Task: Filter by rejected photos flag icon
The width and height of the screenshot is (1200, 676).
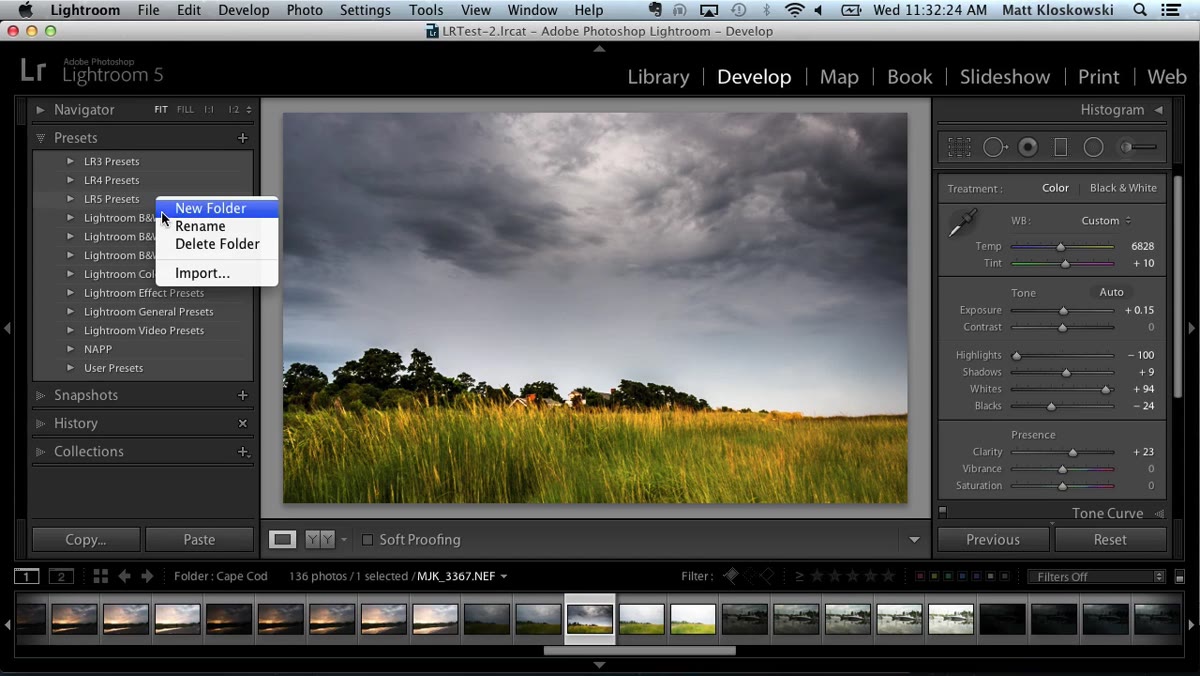Action: [766, 576]
